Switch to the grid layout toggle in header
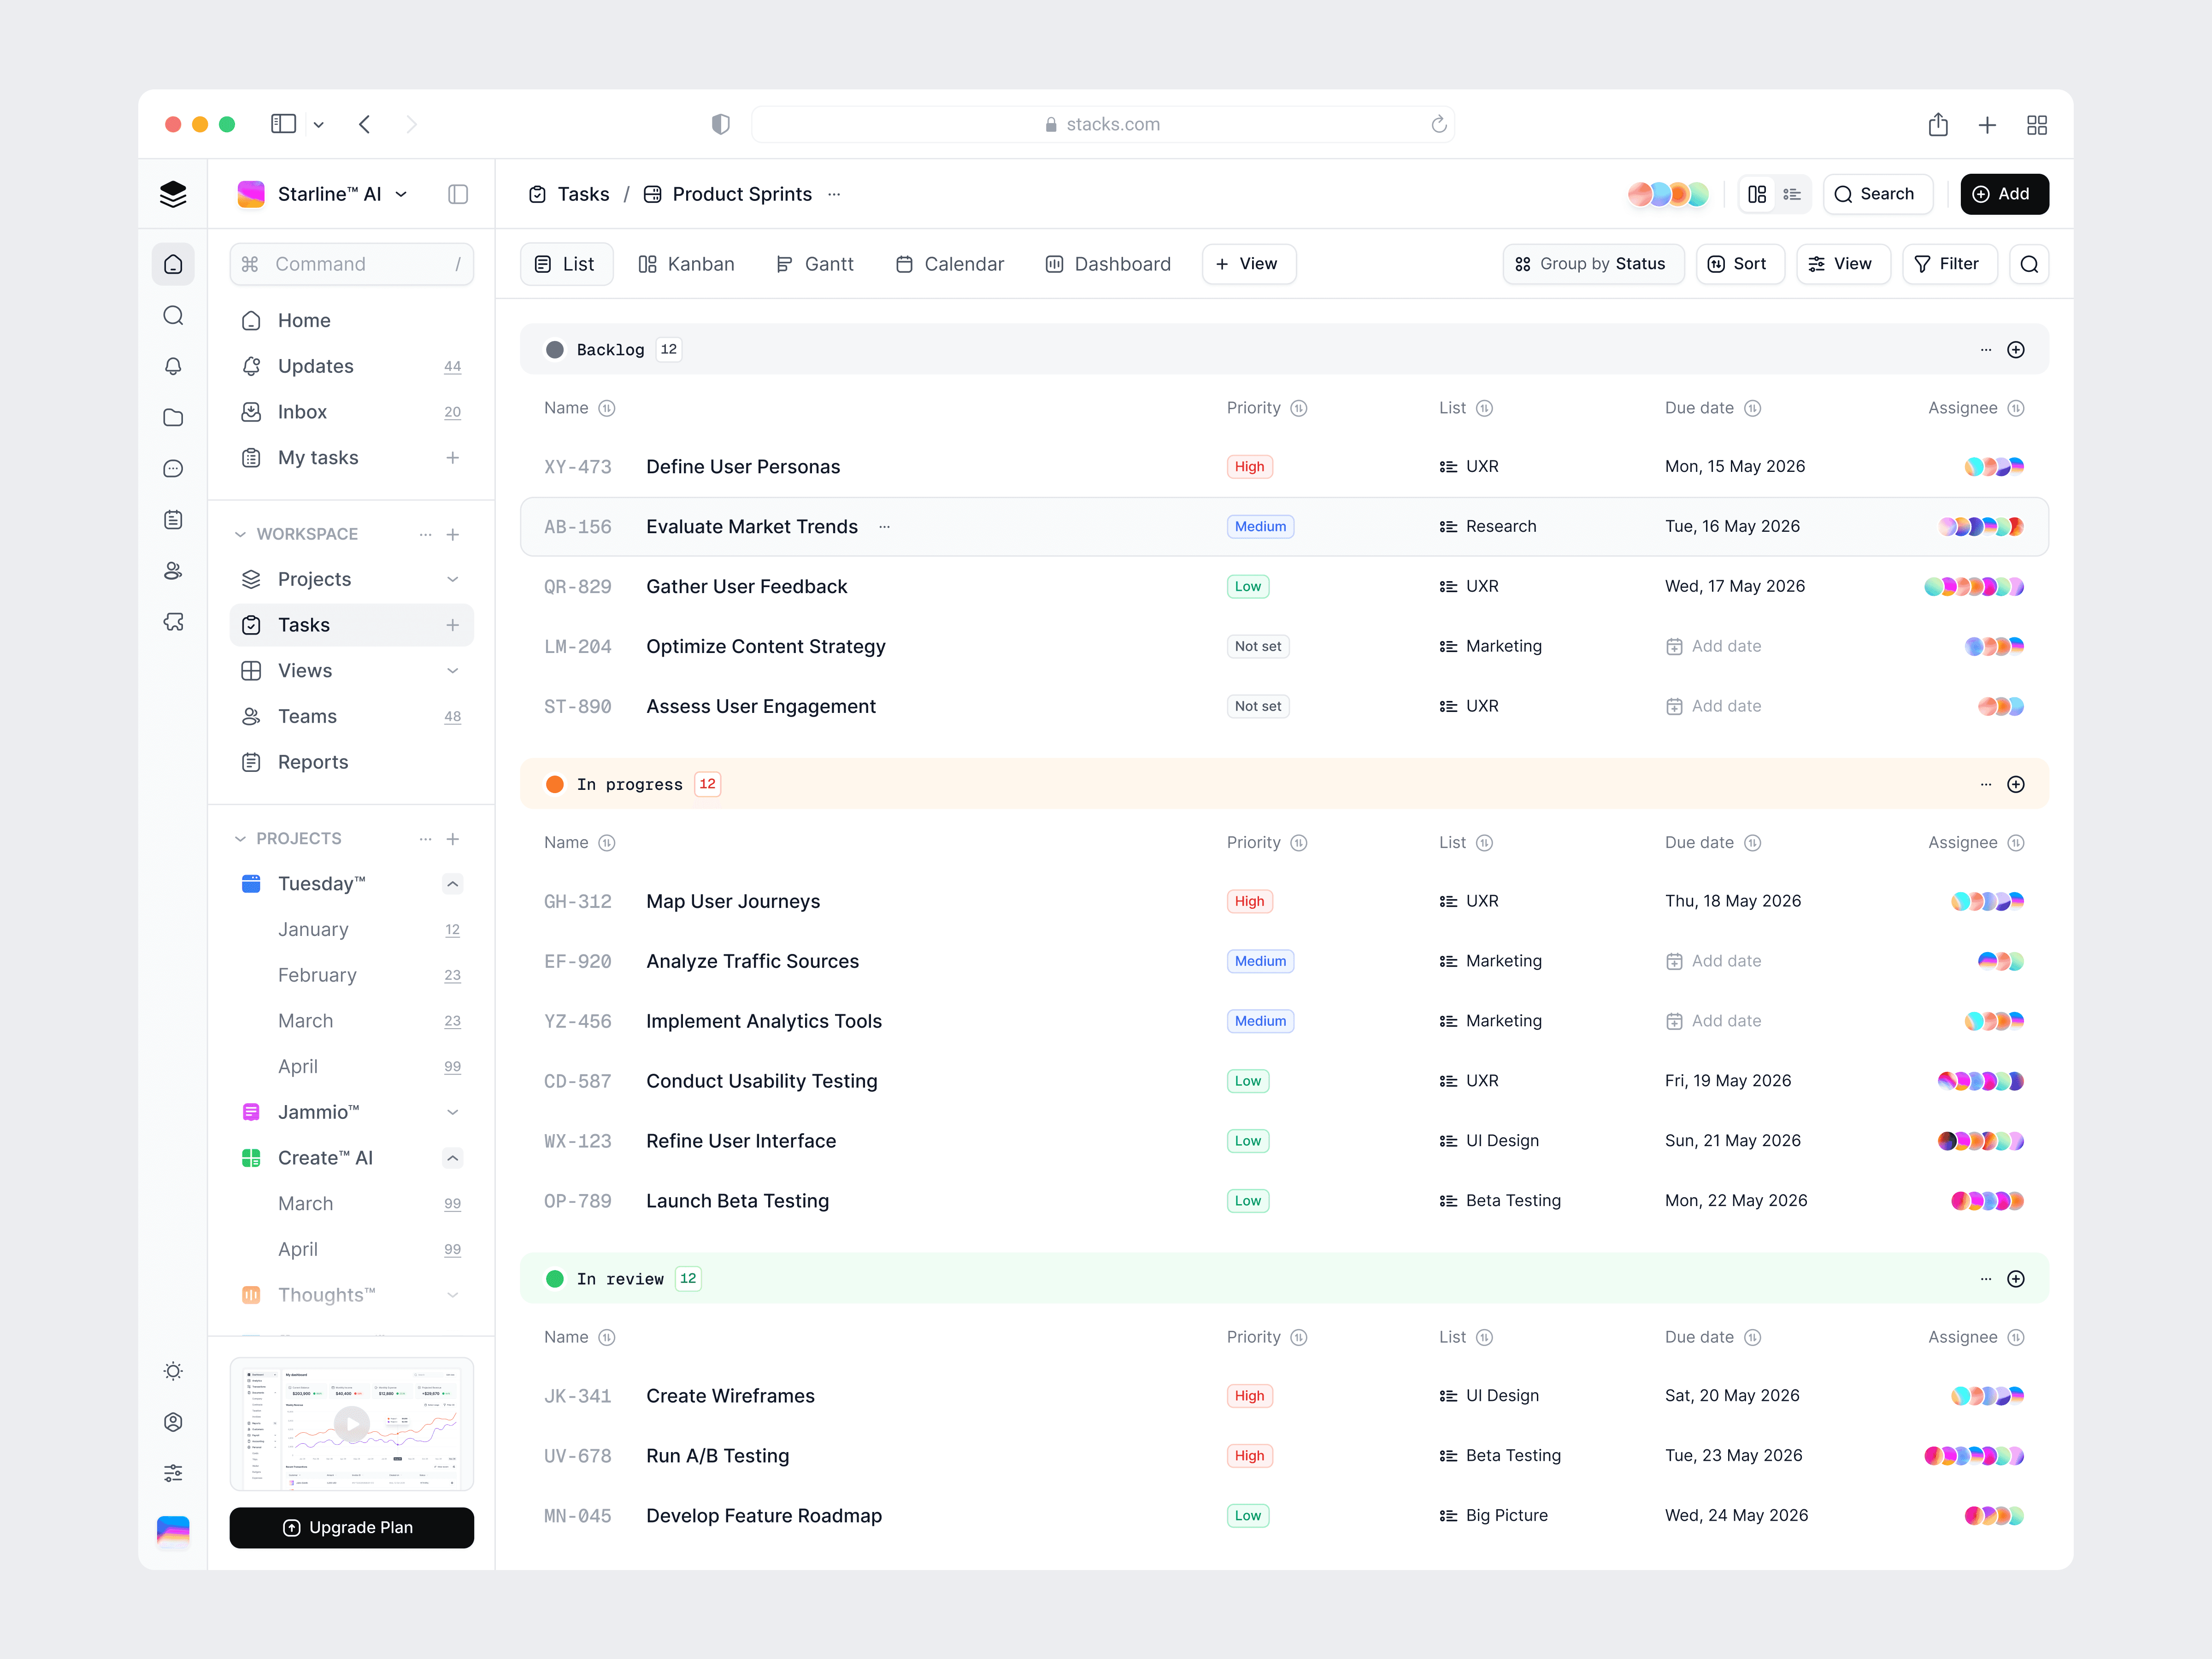2212x1659 pixels. 1757,194
